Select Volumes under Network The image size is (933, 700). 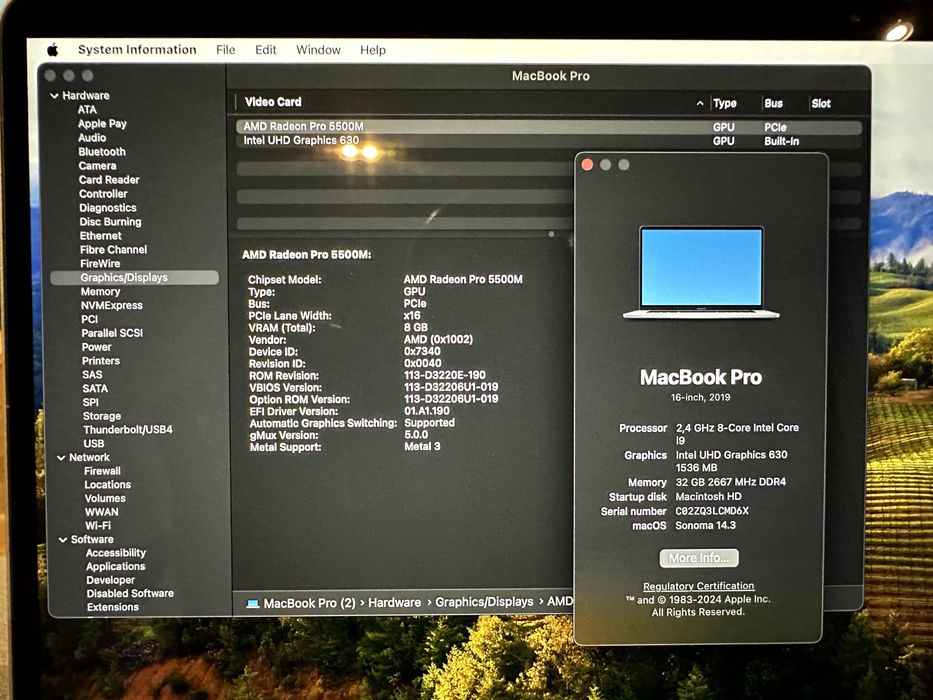point(105,498)
